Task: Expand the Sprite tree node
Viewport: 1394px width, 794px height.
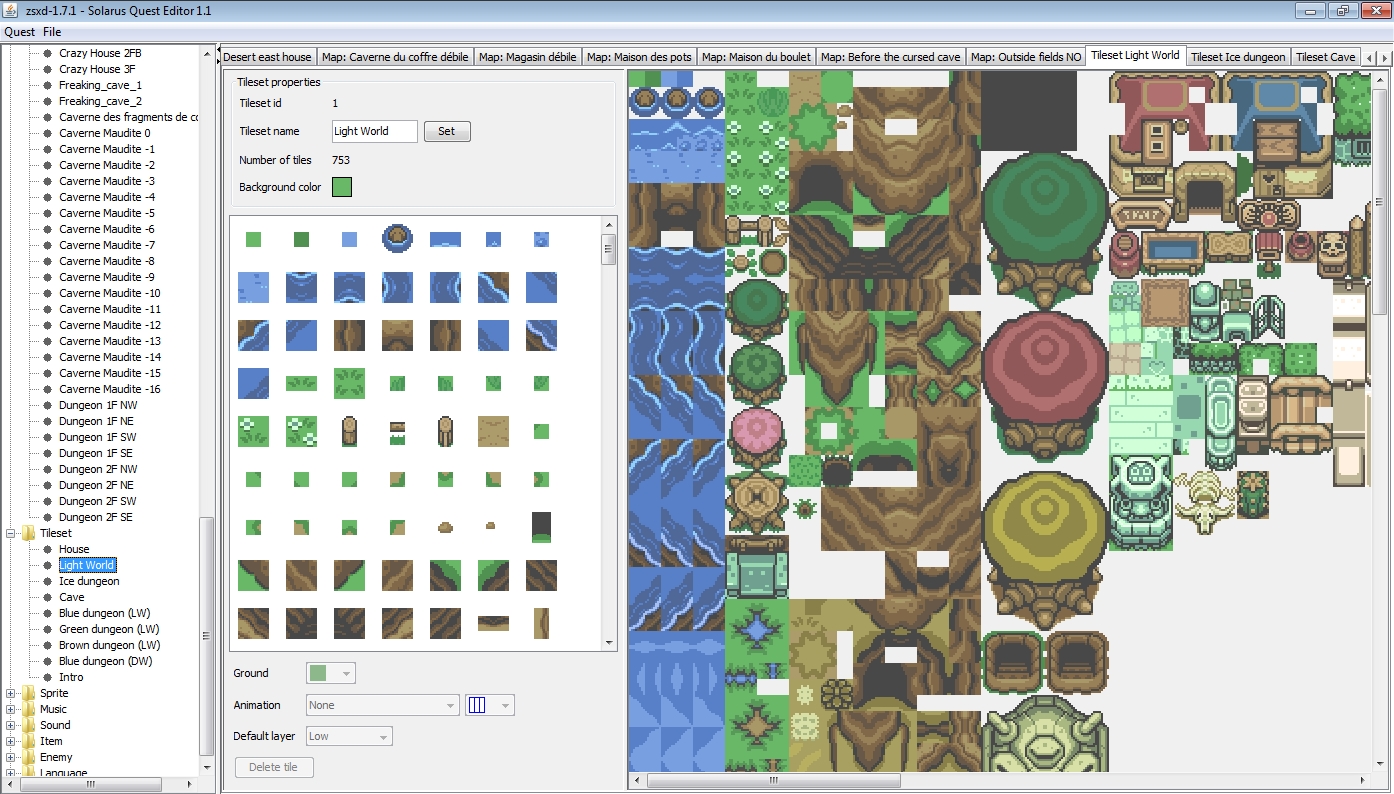Action: [x=11, y=693]
